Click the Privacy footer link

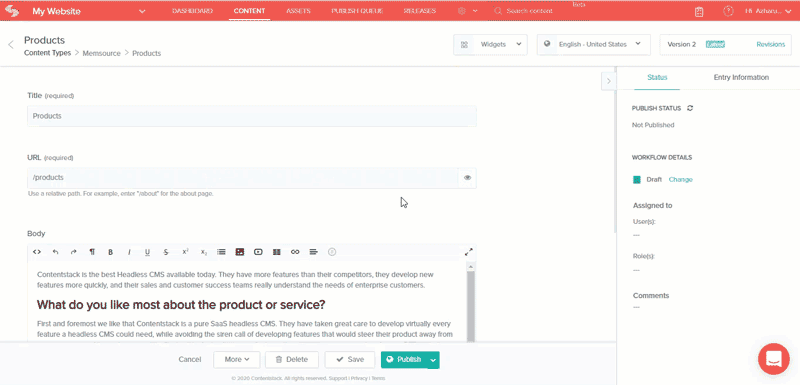359,378
